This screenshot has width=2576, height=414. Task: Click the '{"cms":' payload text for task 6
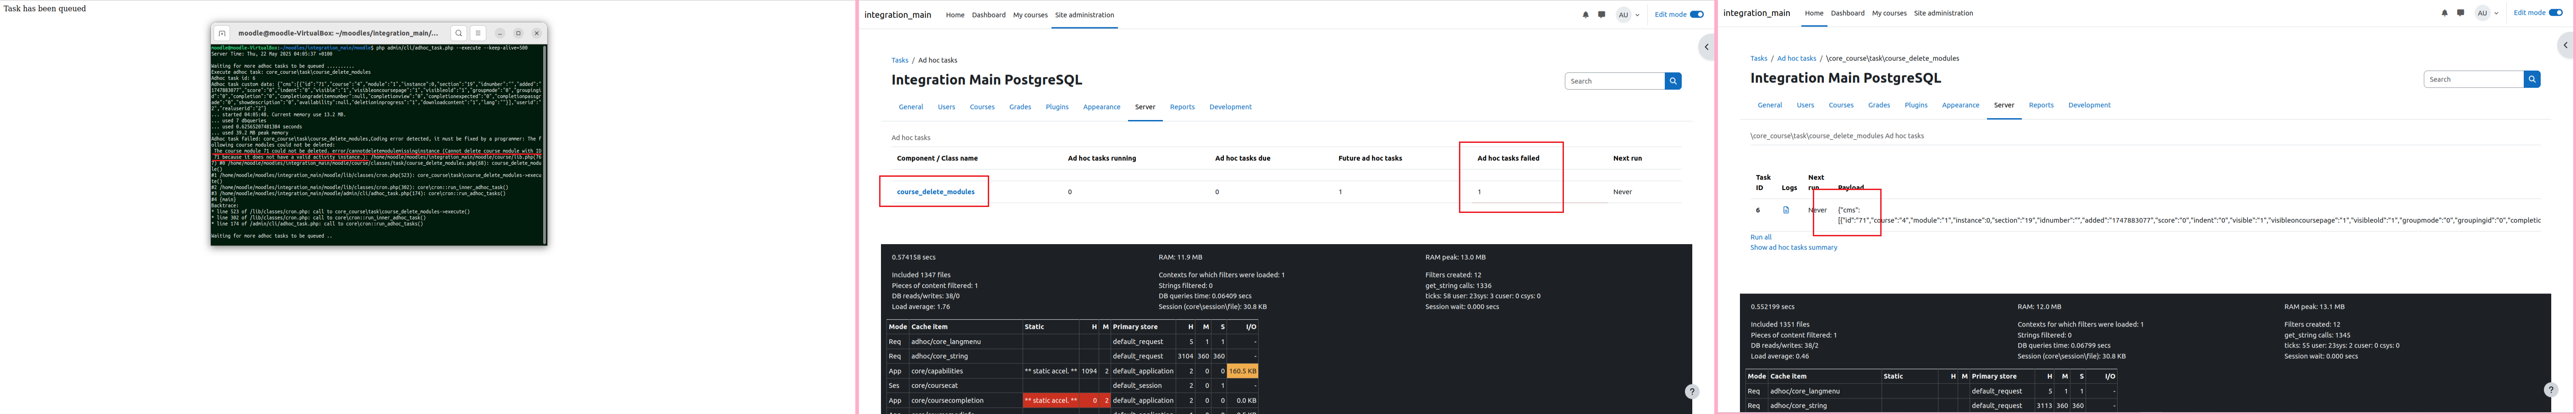[1848, 210]
